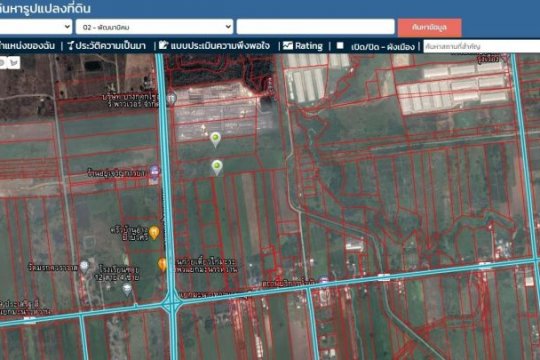The height and width of the screenshot is (360, 540).
Task: Expand the leftmost province dropdown
Action: coord(35,27)
